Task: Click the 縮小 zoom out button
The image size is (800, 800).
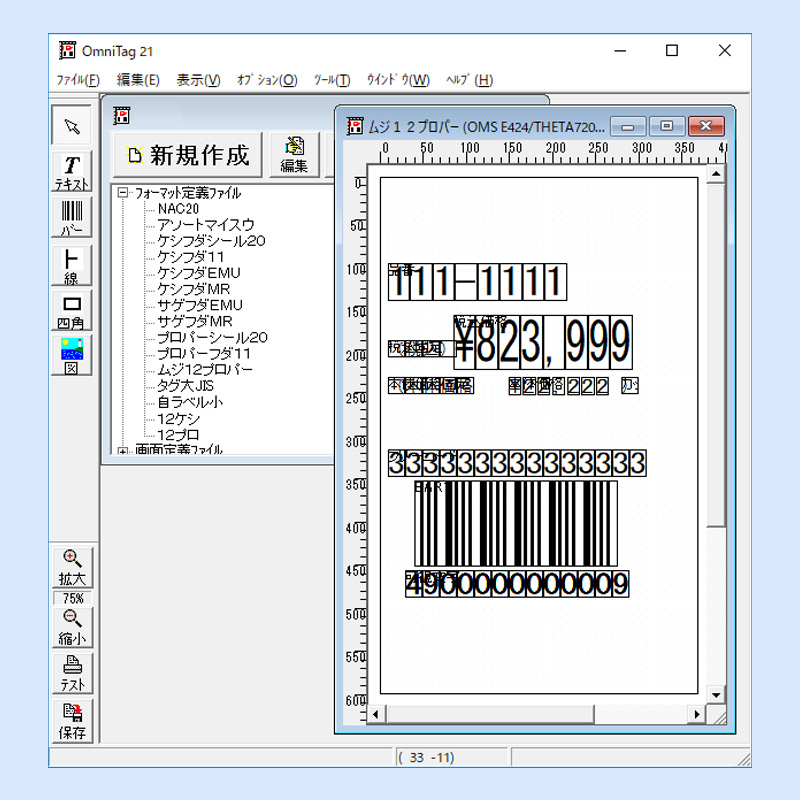Action: [72, 627]
